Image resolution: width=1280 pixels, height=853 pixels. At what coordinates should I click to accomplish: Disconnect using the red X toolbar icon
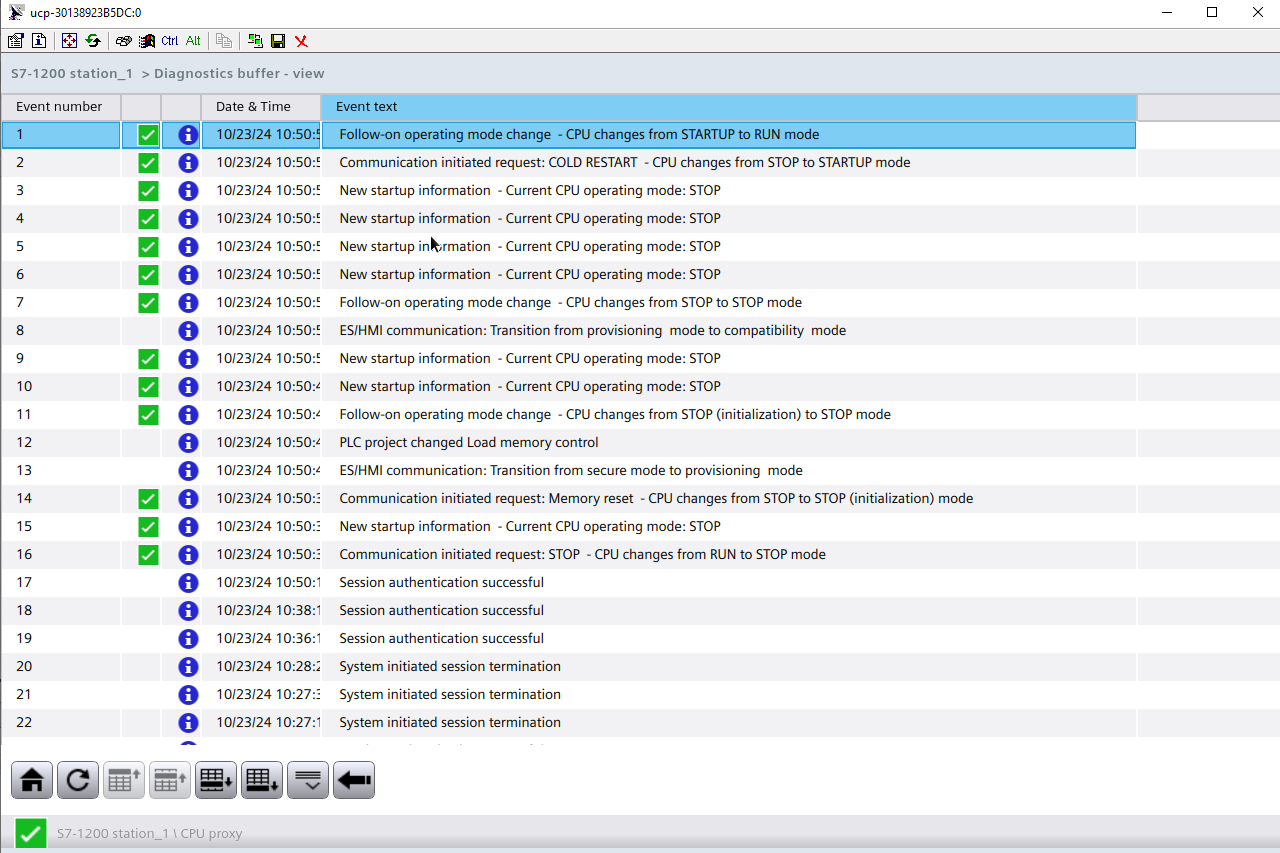click(301, 41)
